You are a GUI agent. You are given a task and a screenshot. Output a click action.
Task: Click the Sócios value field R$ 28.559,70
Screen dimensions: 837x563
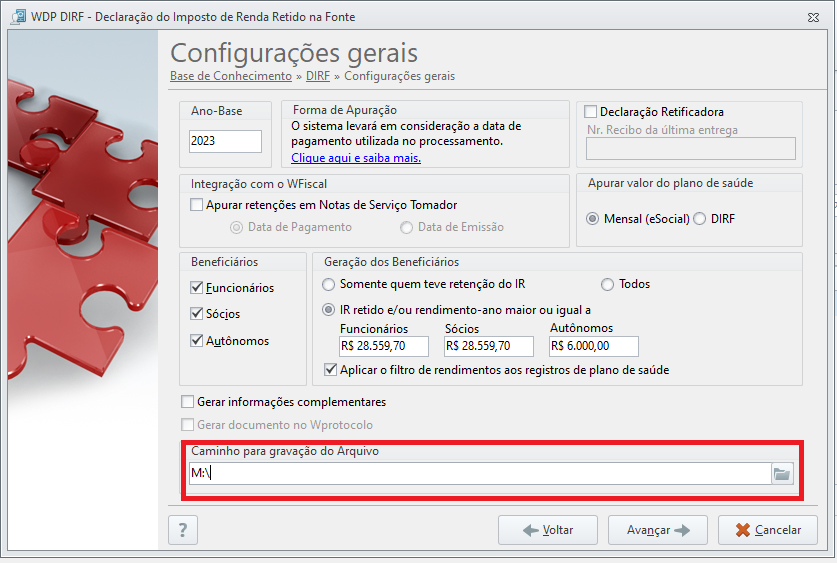pyautogui.click(x=489, y=346)
